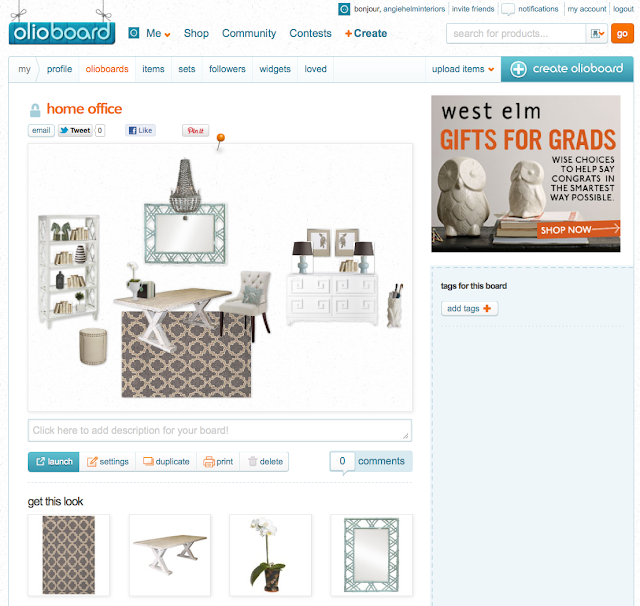The width and height of the screenshot is (640, 606).
Task: Delete this olioboard
Action: pos(265,462)
